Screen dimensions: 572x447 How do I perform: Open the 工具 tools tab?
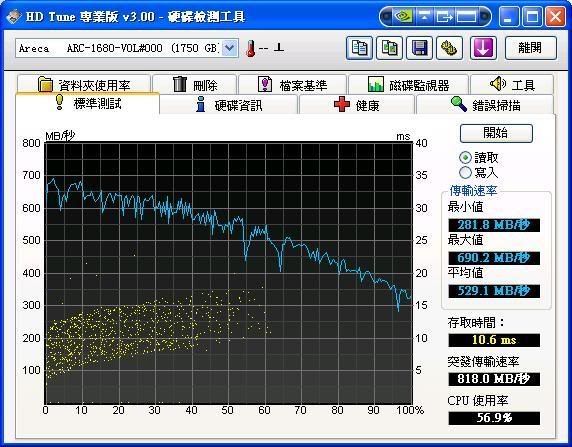[x=512, y=85]
